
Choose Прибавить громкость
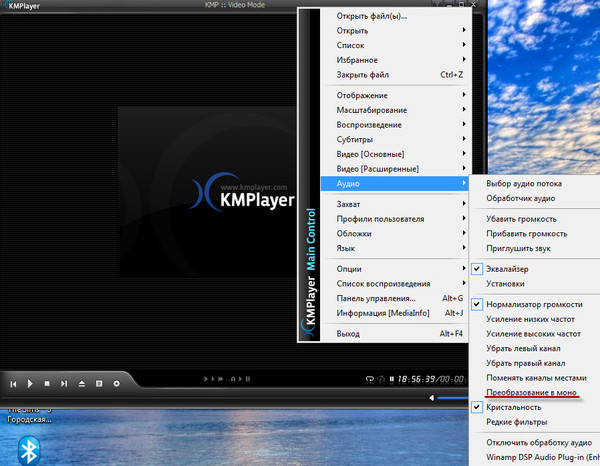click(535, 233)
